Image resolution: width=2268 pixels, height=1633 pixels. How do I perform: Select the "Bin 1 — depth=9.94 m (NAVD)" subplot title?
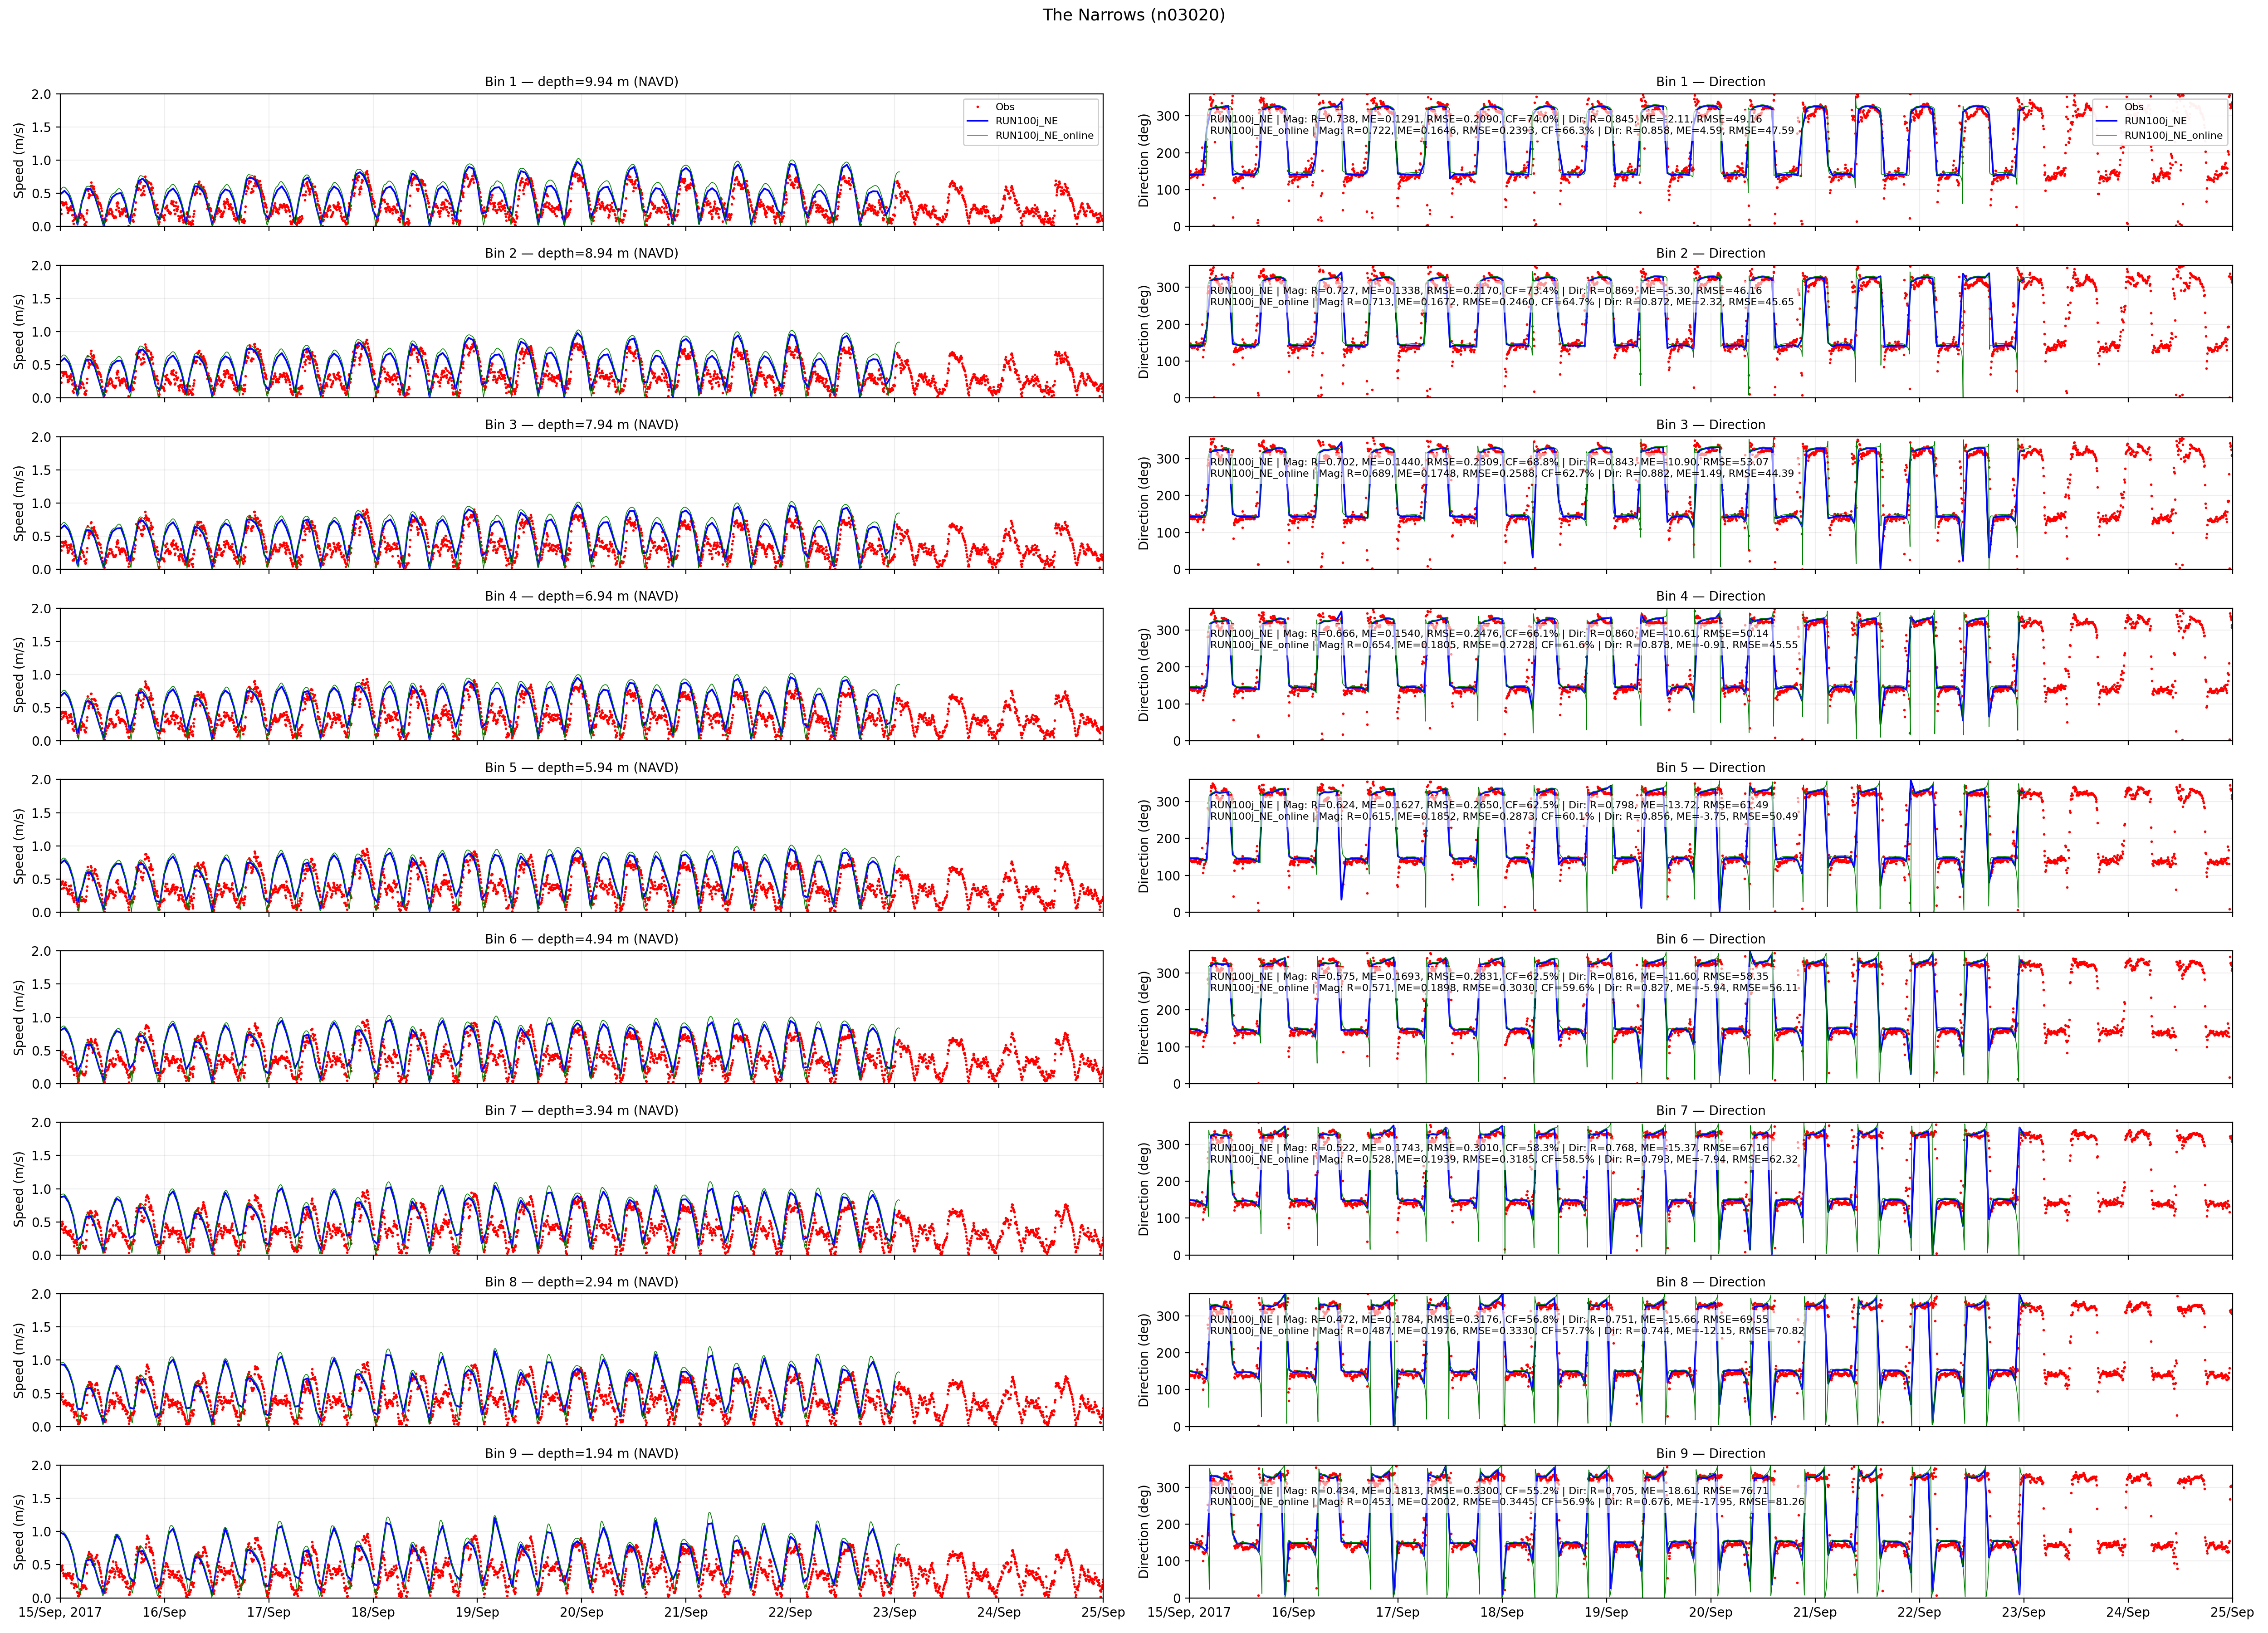coord(581,82)
